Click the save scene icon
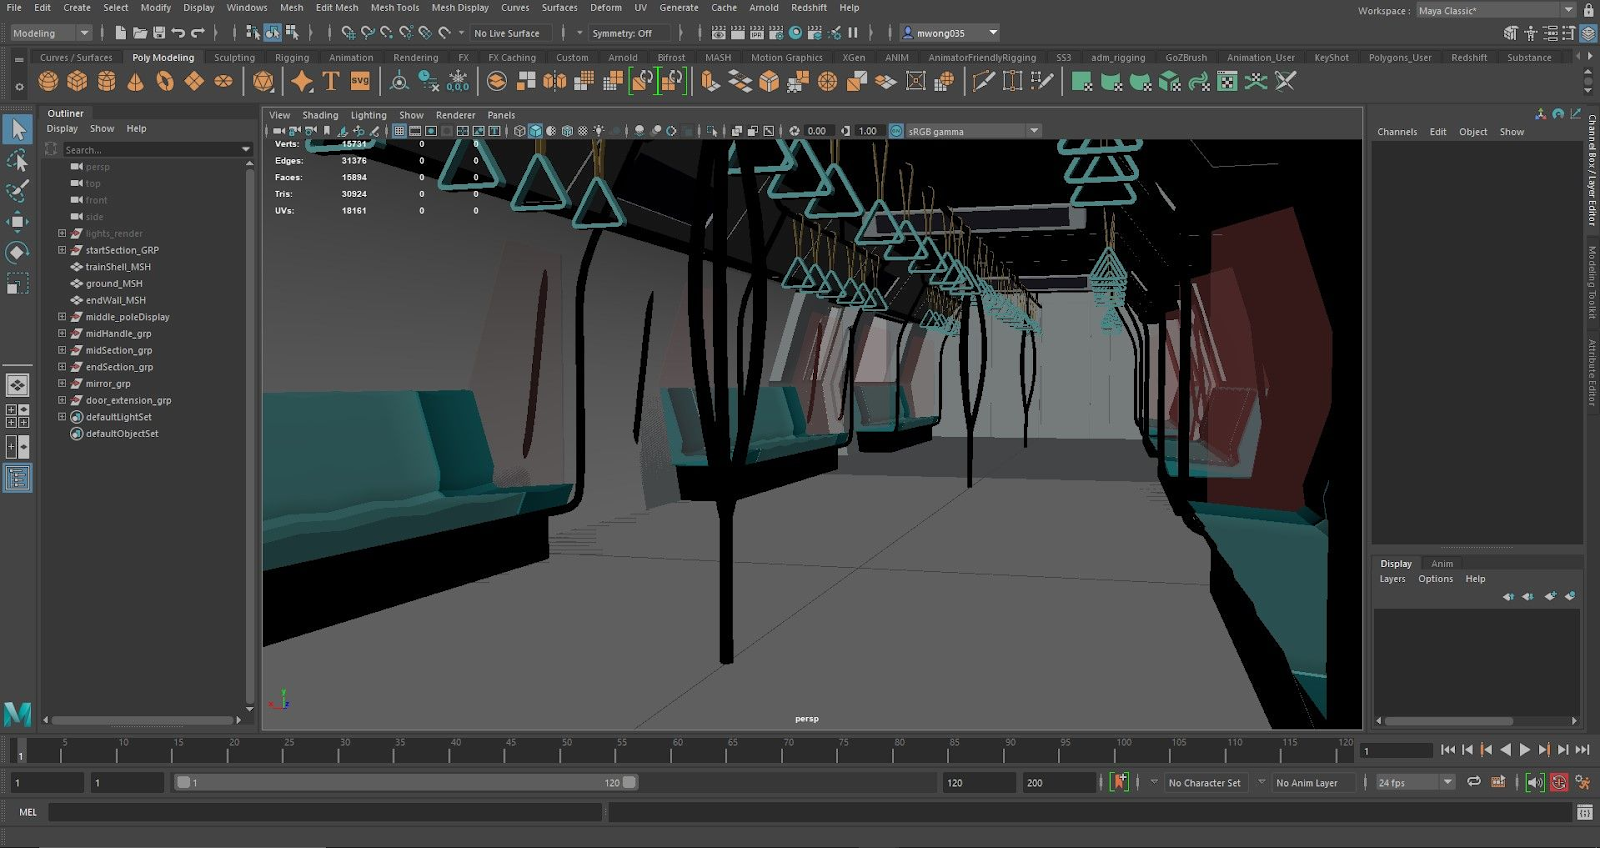This screenshot has width=1600, height=848. tap(159, 33)
